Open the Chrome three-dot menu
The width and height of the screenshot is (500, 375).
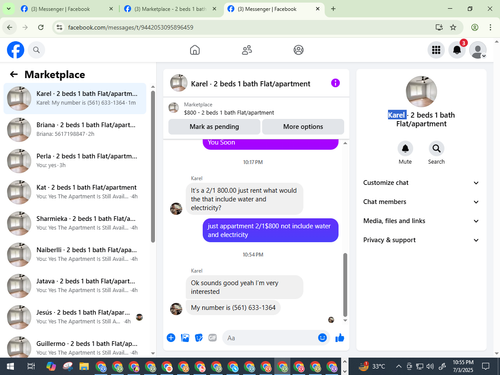[490, 27]
